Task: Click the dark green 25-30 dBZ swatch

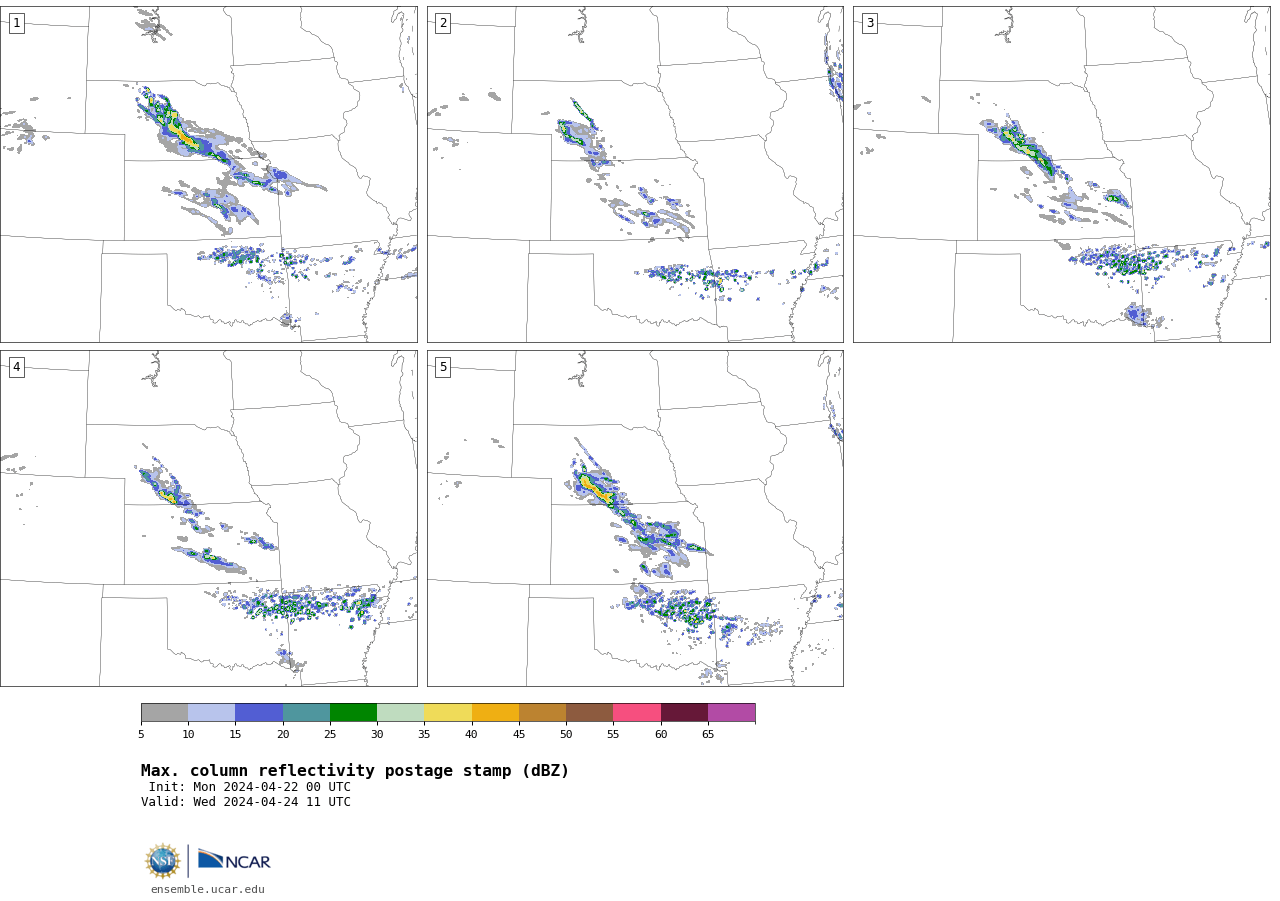Action: pyautogui.click(x=353, y=713)
